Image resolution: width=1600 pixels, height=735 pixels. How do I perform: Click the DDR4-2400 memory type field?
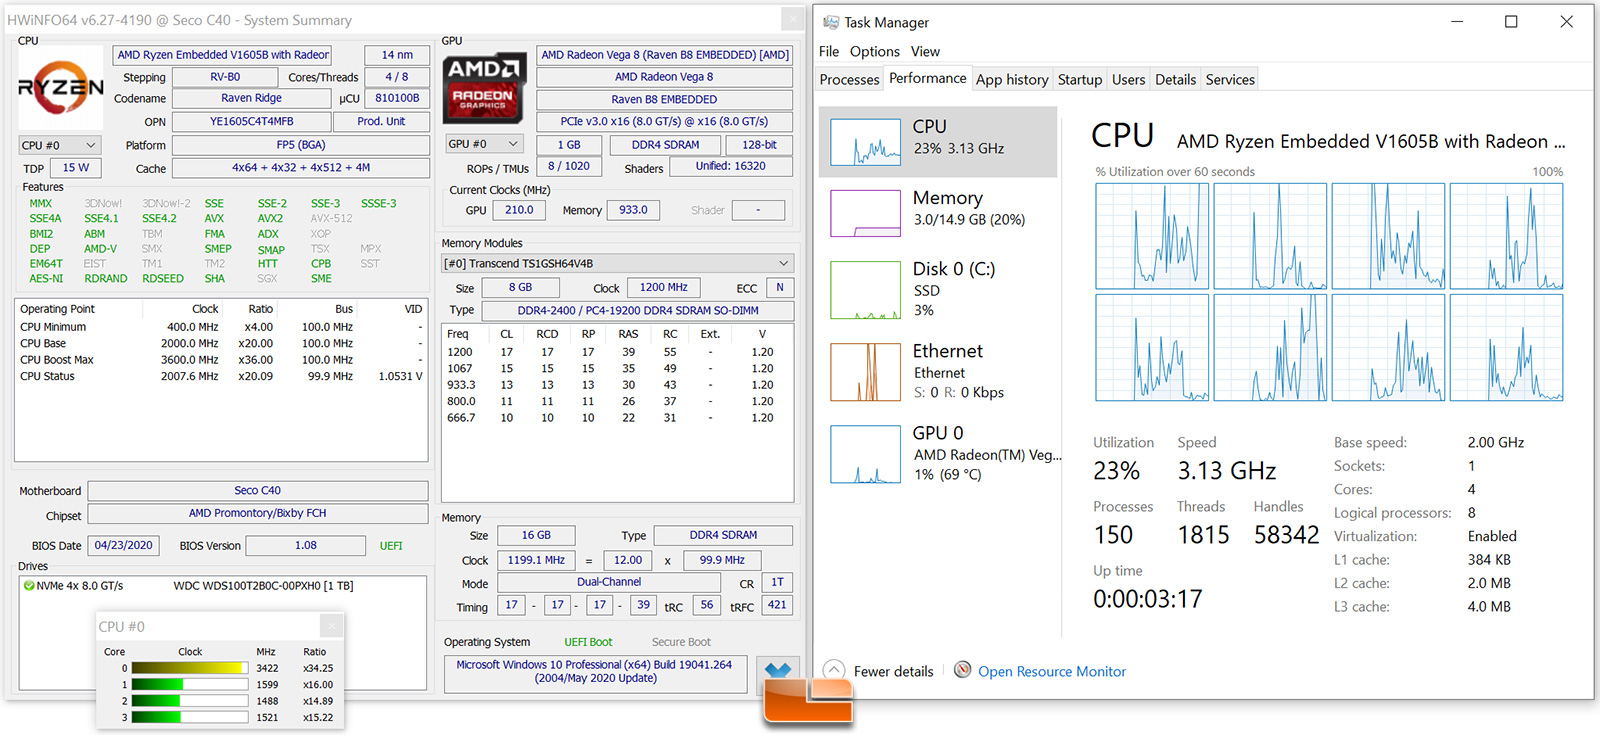click(638, 311)
